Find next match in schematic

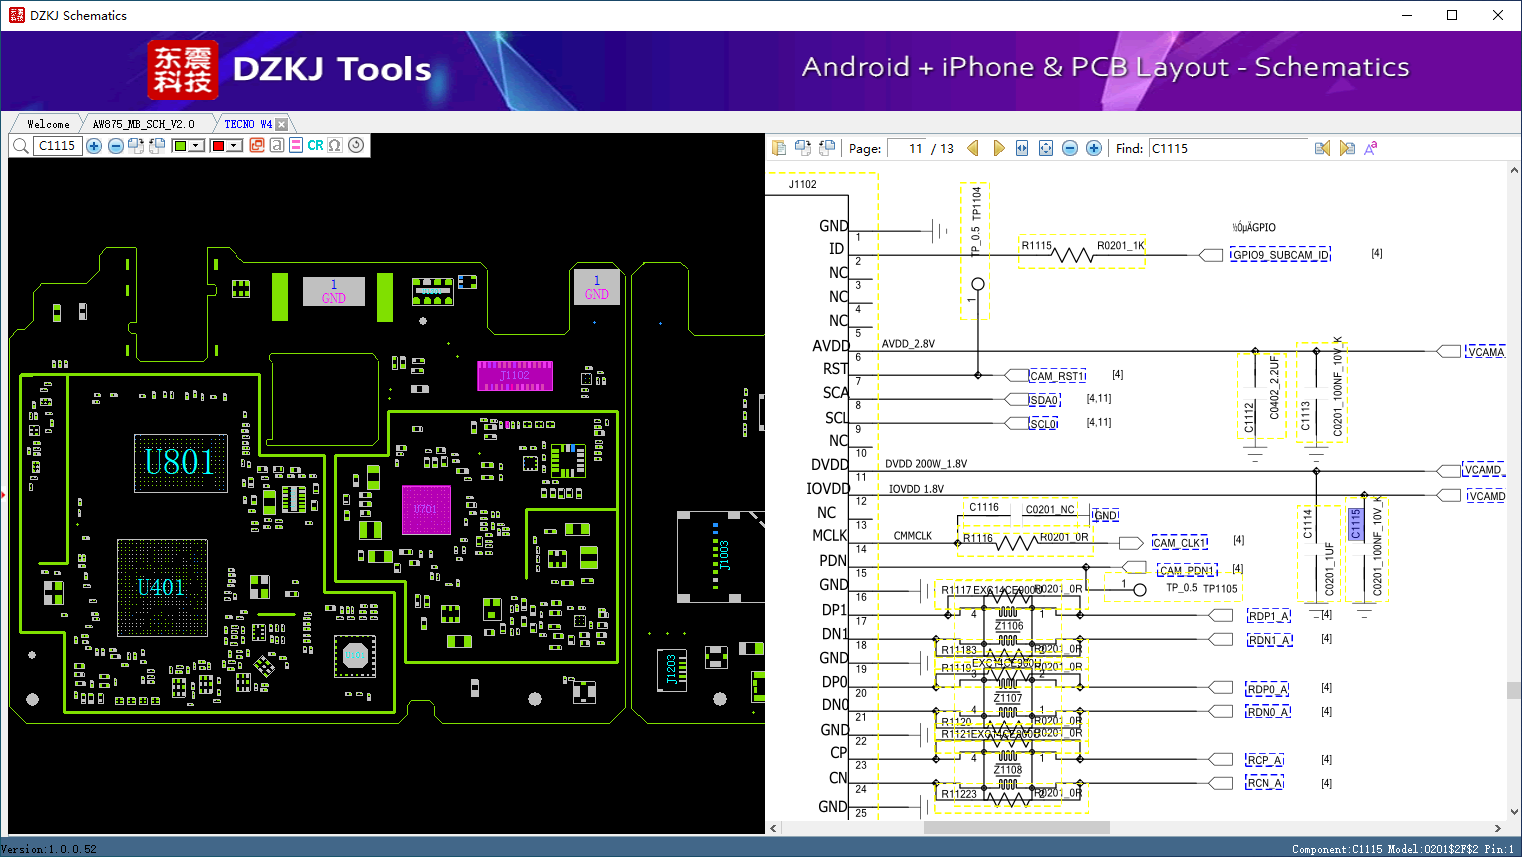tap(1347, 148)
